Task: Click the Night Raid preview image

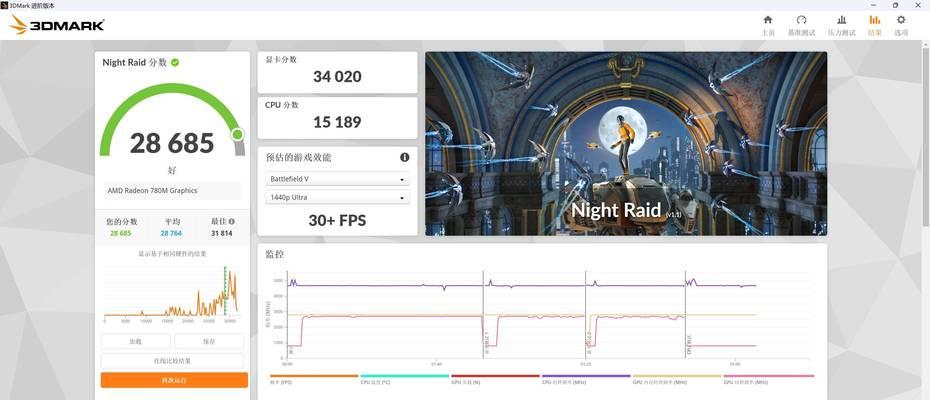Action: click(x=626, y=144)
